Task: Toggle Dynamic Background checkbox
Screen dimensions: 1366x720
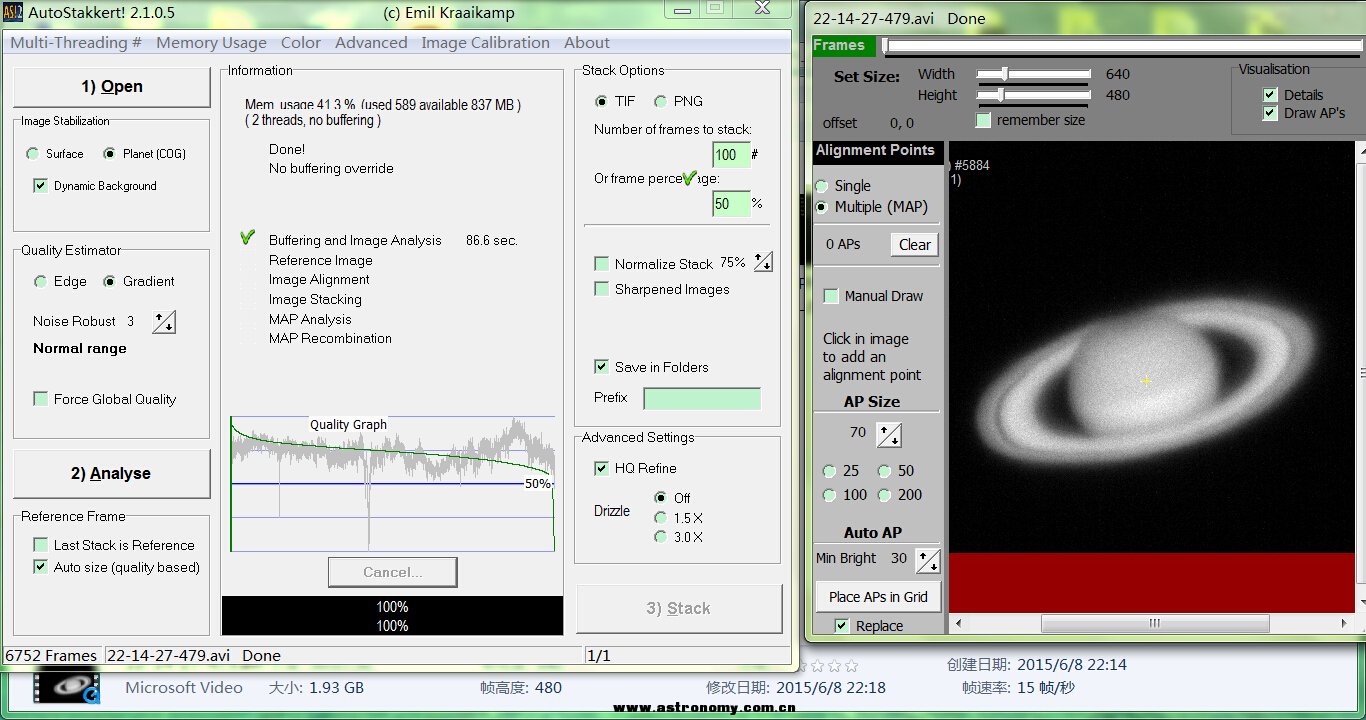Action: (41, 186)
